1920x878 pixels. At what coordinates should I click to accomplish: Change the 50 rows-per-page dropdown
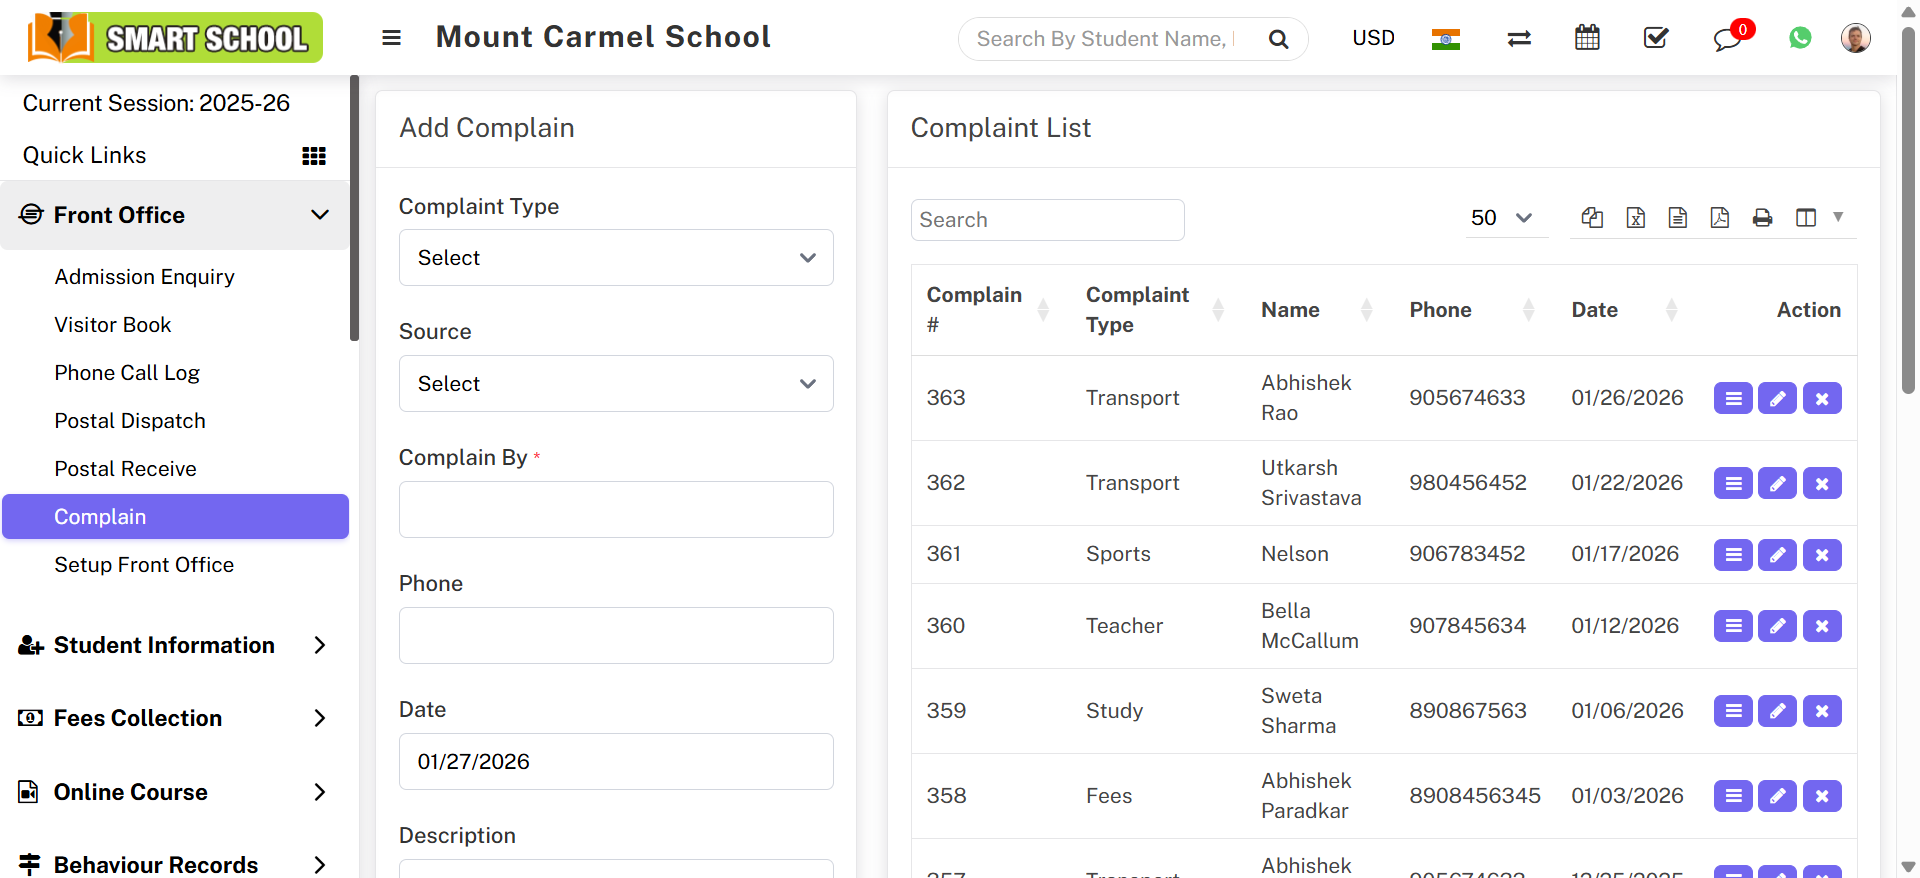pos(1501,218)
